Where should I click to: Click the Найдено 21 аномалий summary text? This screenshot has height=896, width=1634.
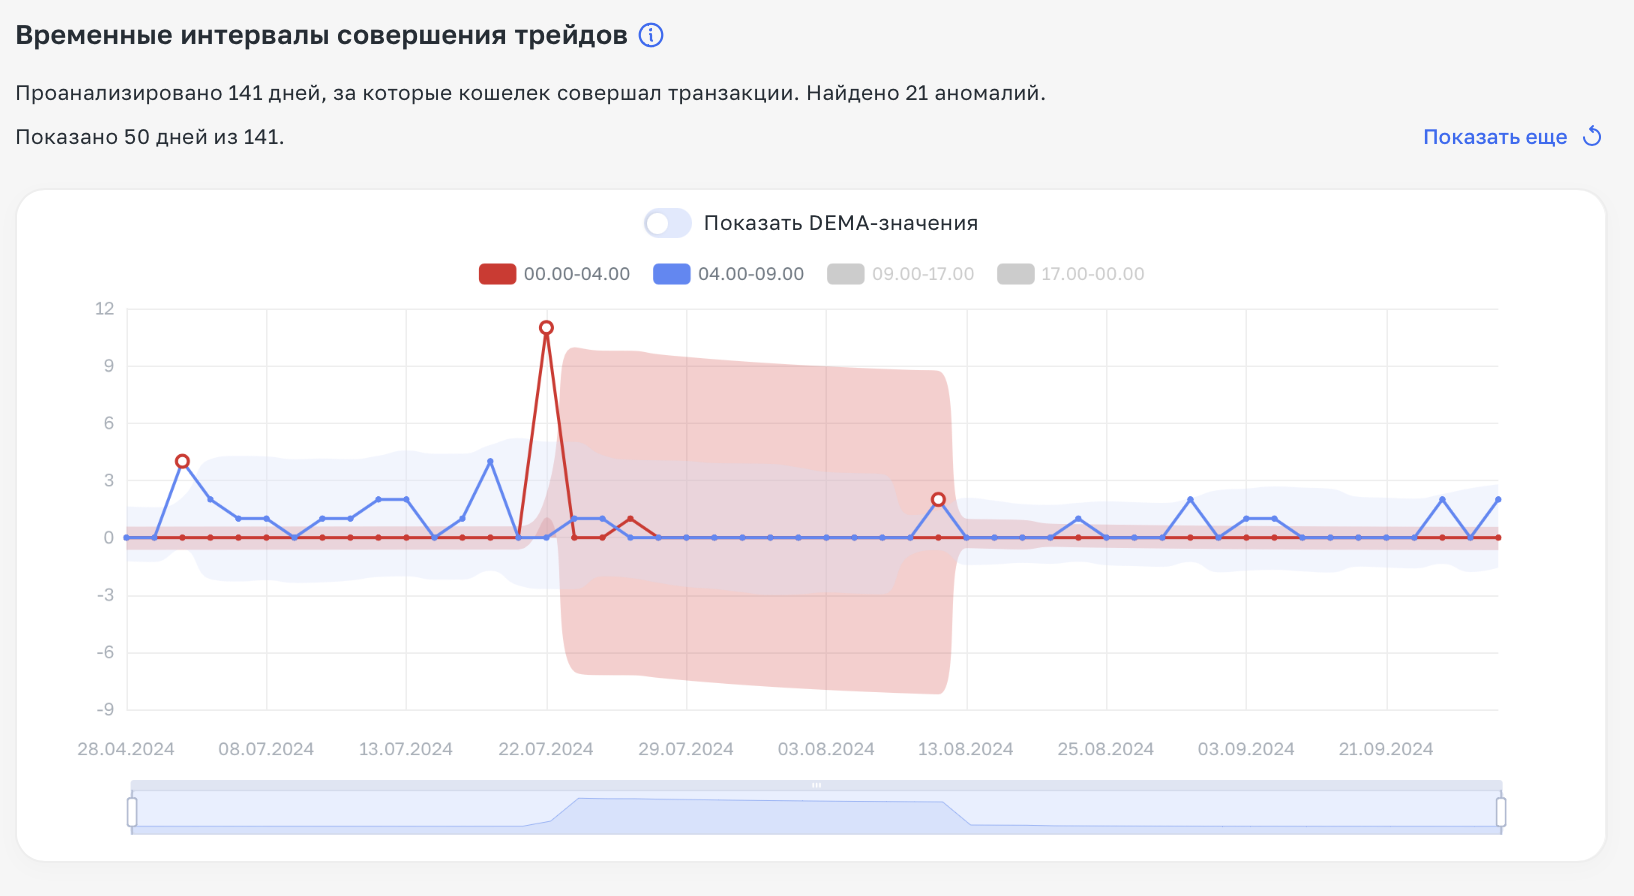(926, 93)
